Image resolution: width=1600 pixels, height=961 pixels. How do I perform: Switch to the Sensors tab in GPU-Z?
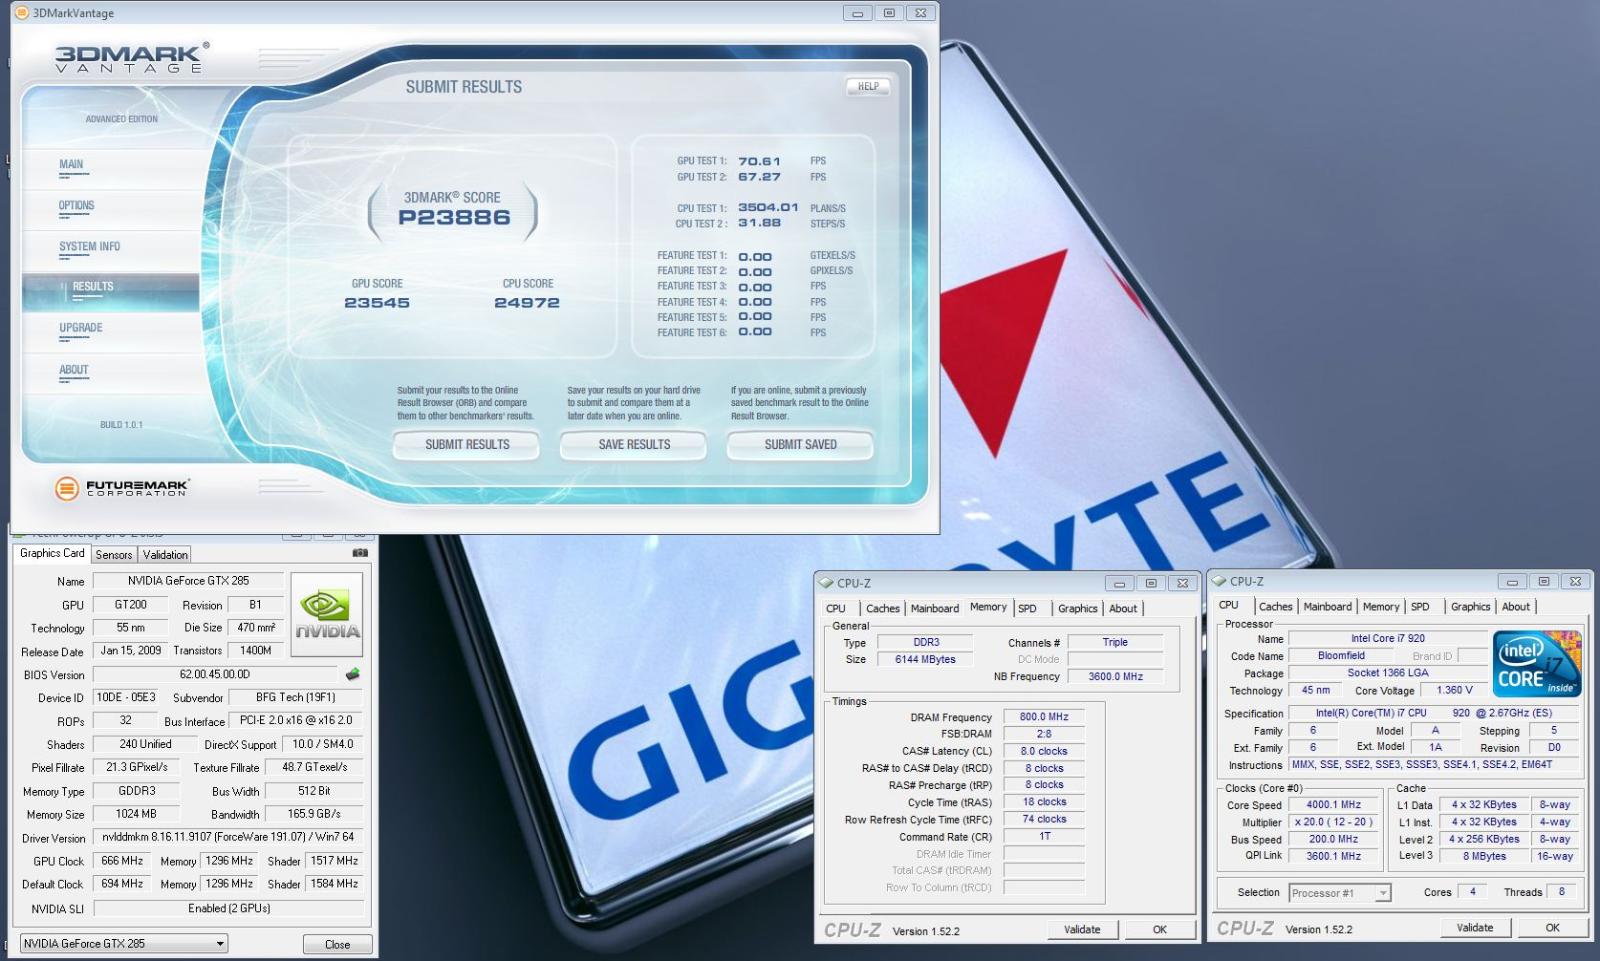point(114,555)
